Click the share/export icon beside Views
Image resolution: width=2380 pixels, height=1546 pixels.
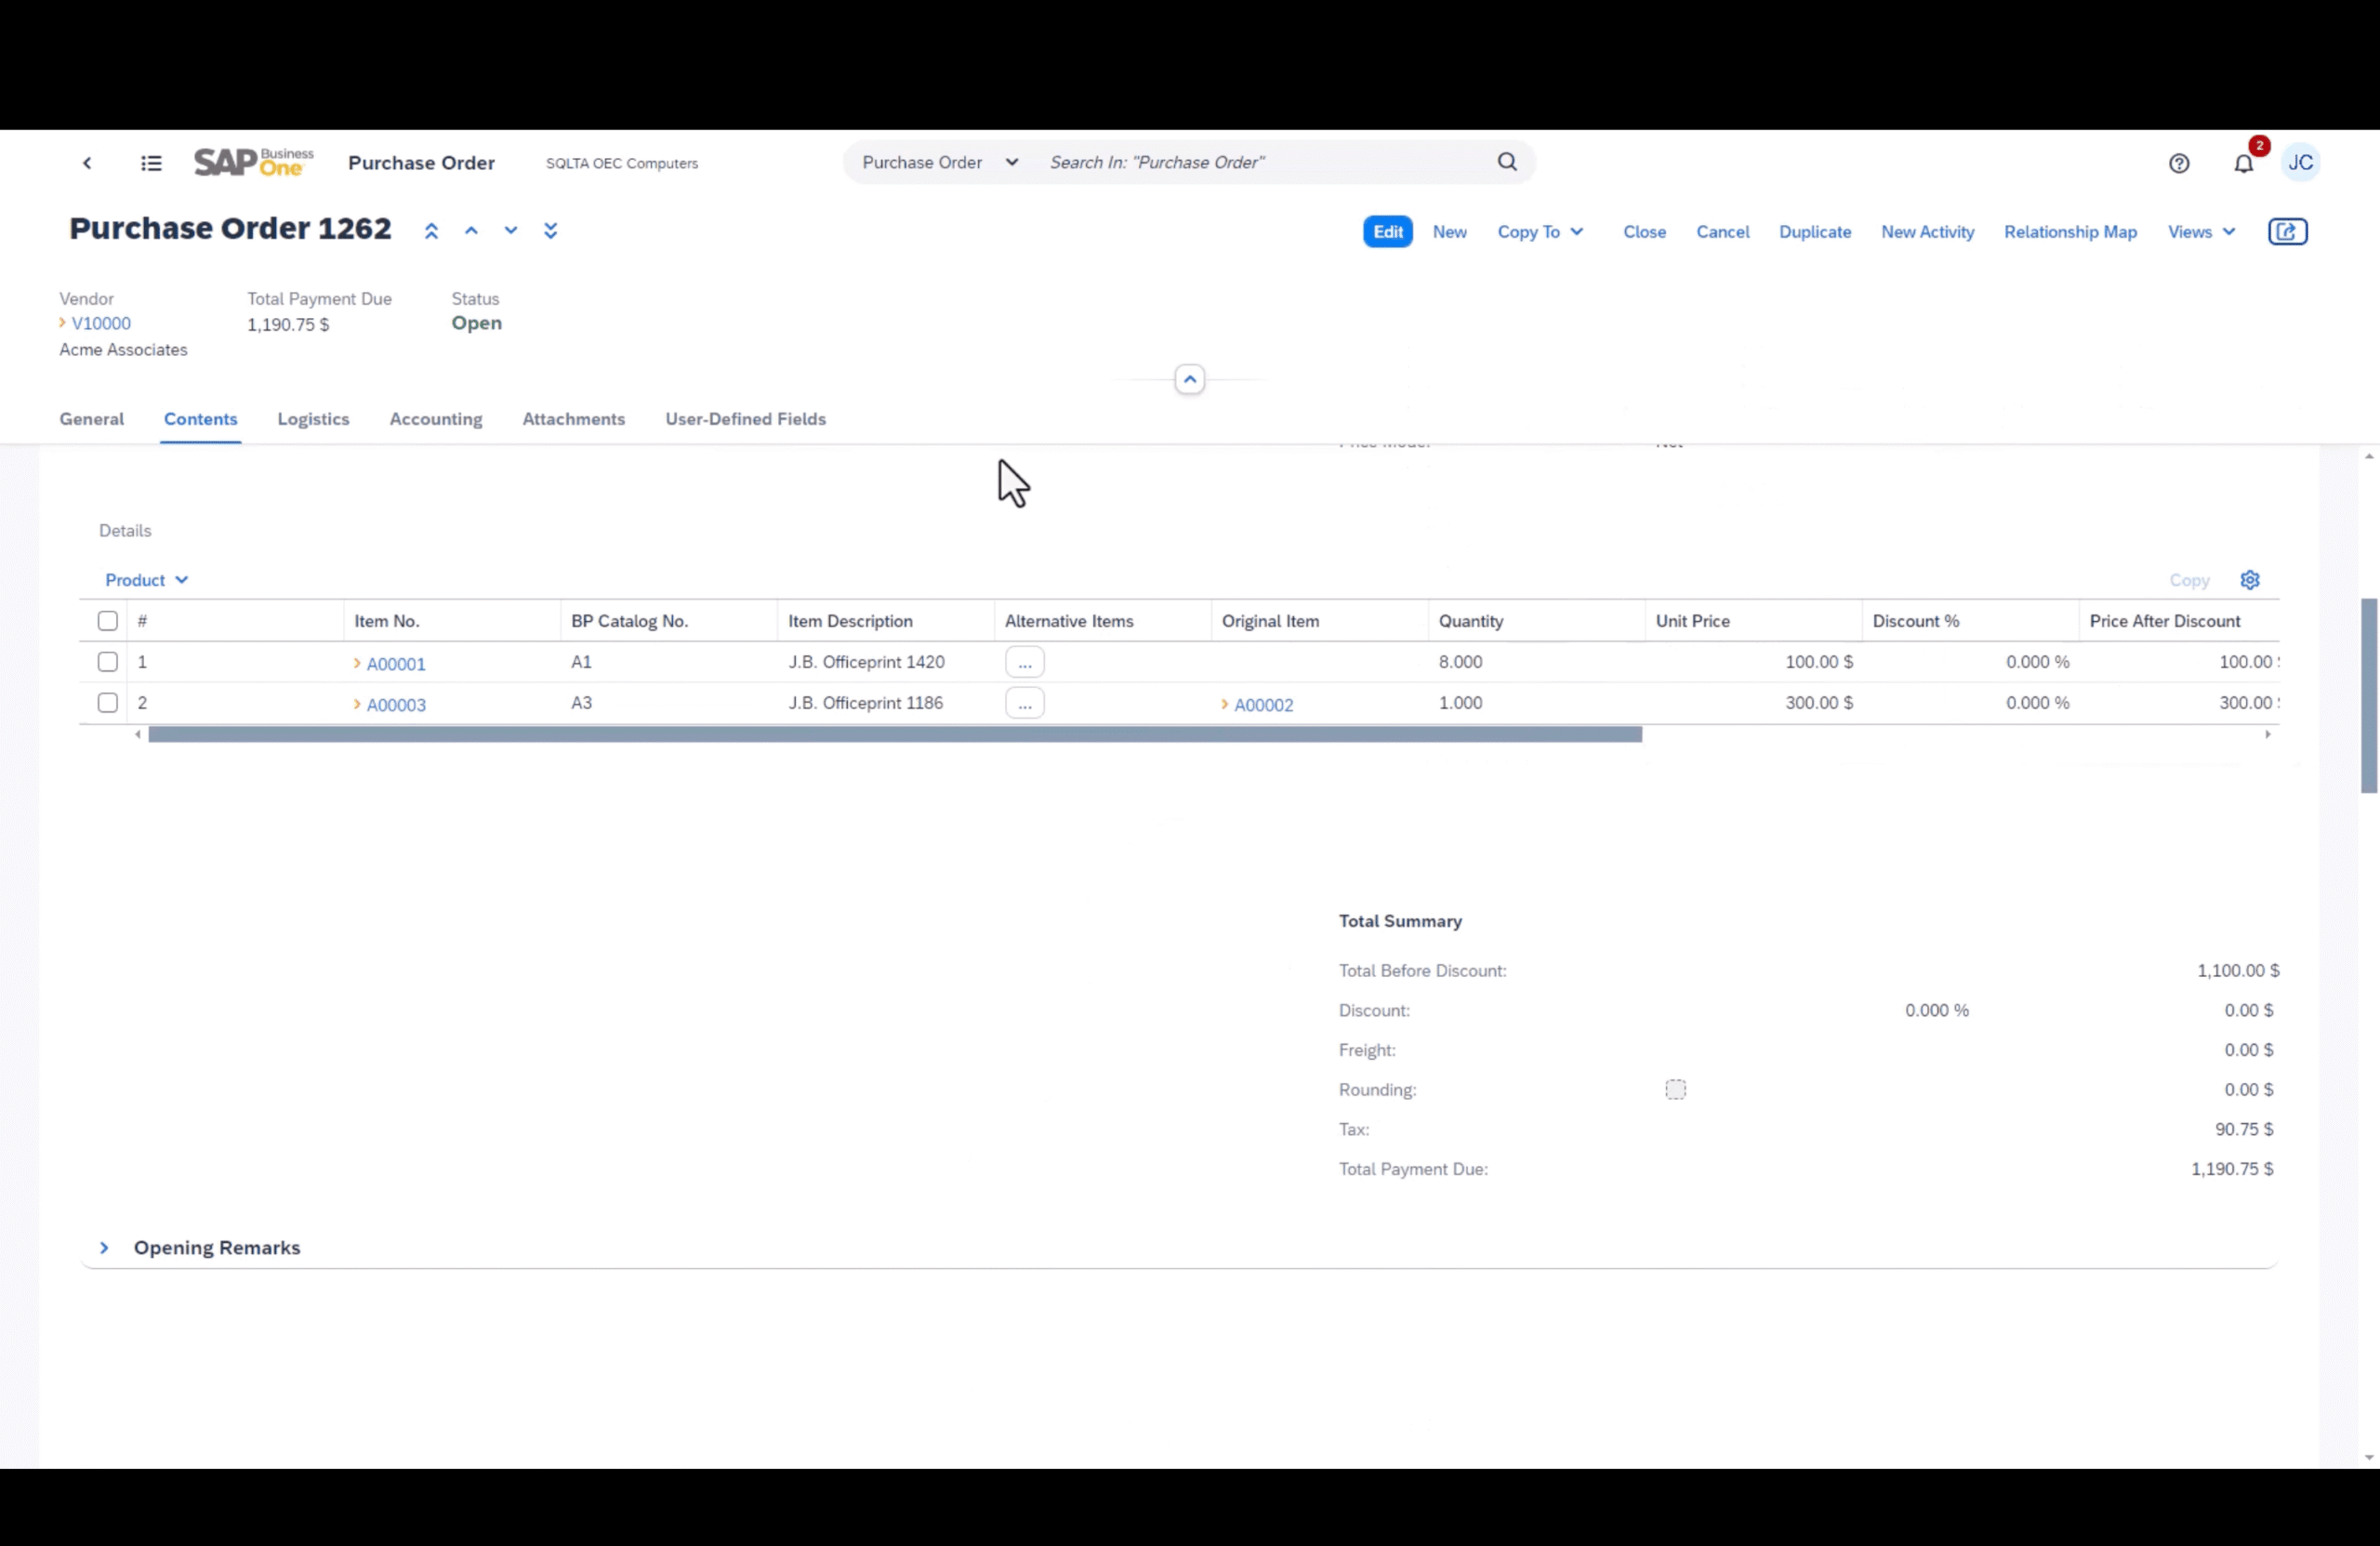2287,232
